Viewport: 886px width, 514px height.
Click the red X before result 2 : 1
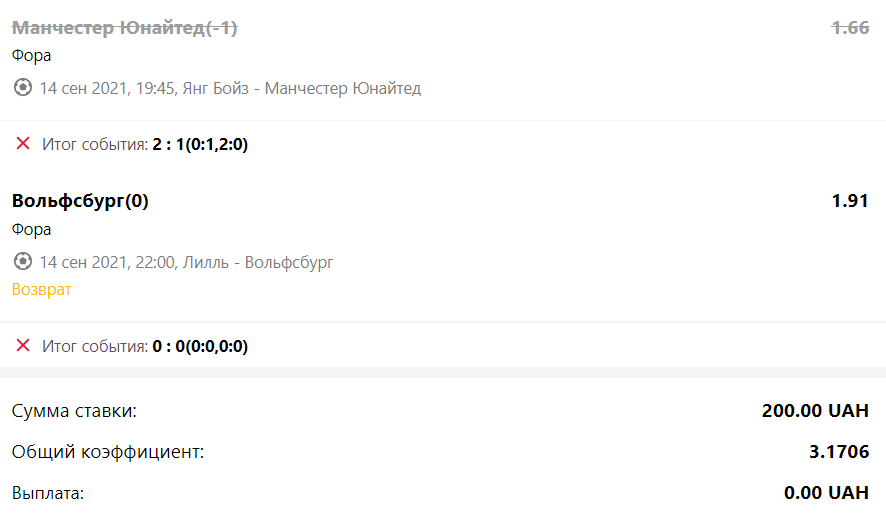pos(23,143)
